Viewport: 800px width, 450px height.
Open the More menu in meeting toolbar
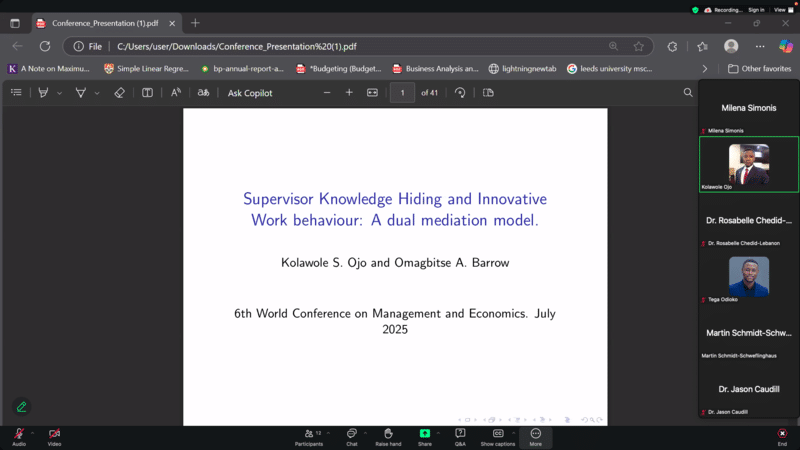pos(535,436)
